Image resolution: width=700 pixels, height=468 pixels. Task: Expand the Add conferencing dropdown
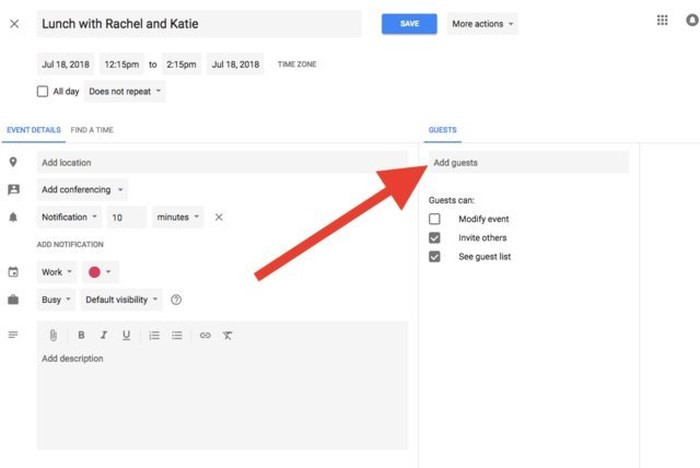click(83, 189)
